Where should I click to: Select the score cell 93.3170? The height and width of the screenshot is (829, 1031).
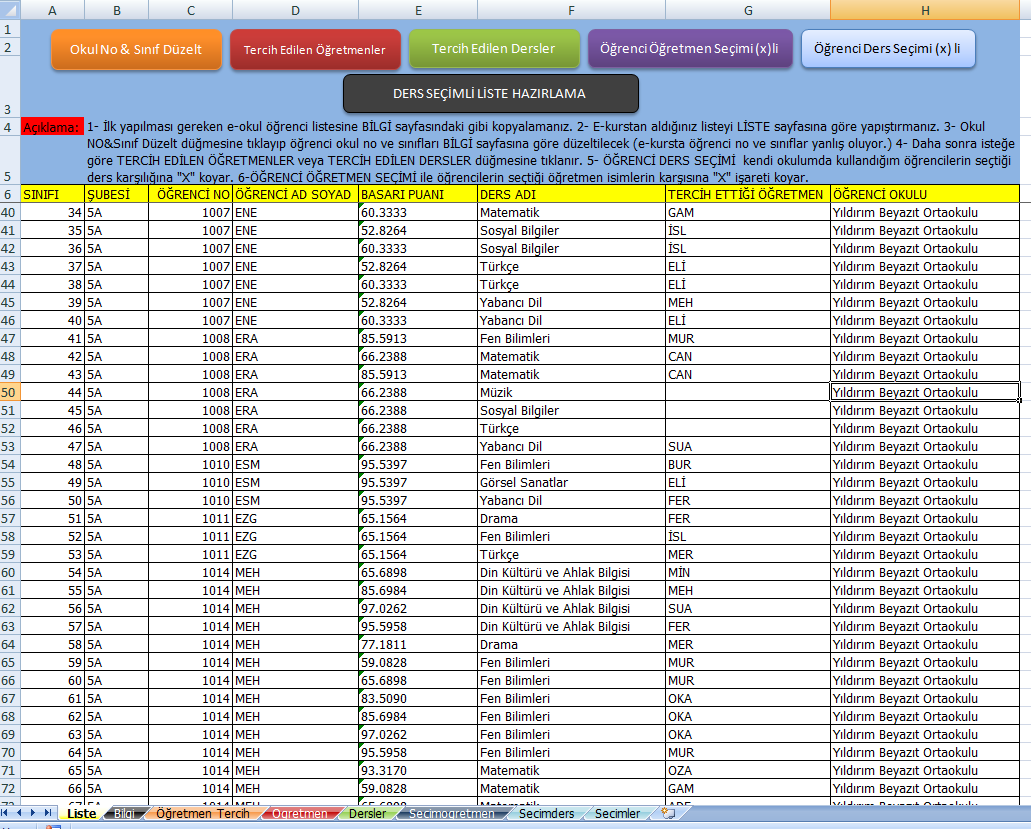coord(418,770)
